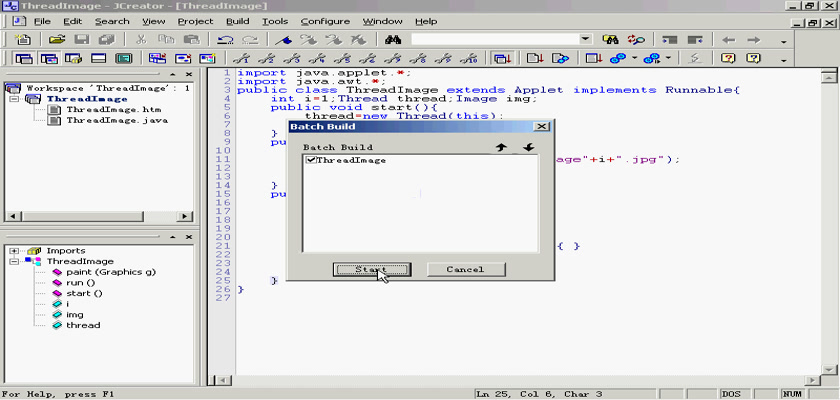Open the File menu
This screenshot has height=400, width=840.
(x=42, y=21)
